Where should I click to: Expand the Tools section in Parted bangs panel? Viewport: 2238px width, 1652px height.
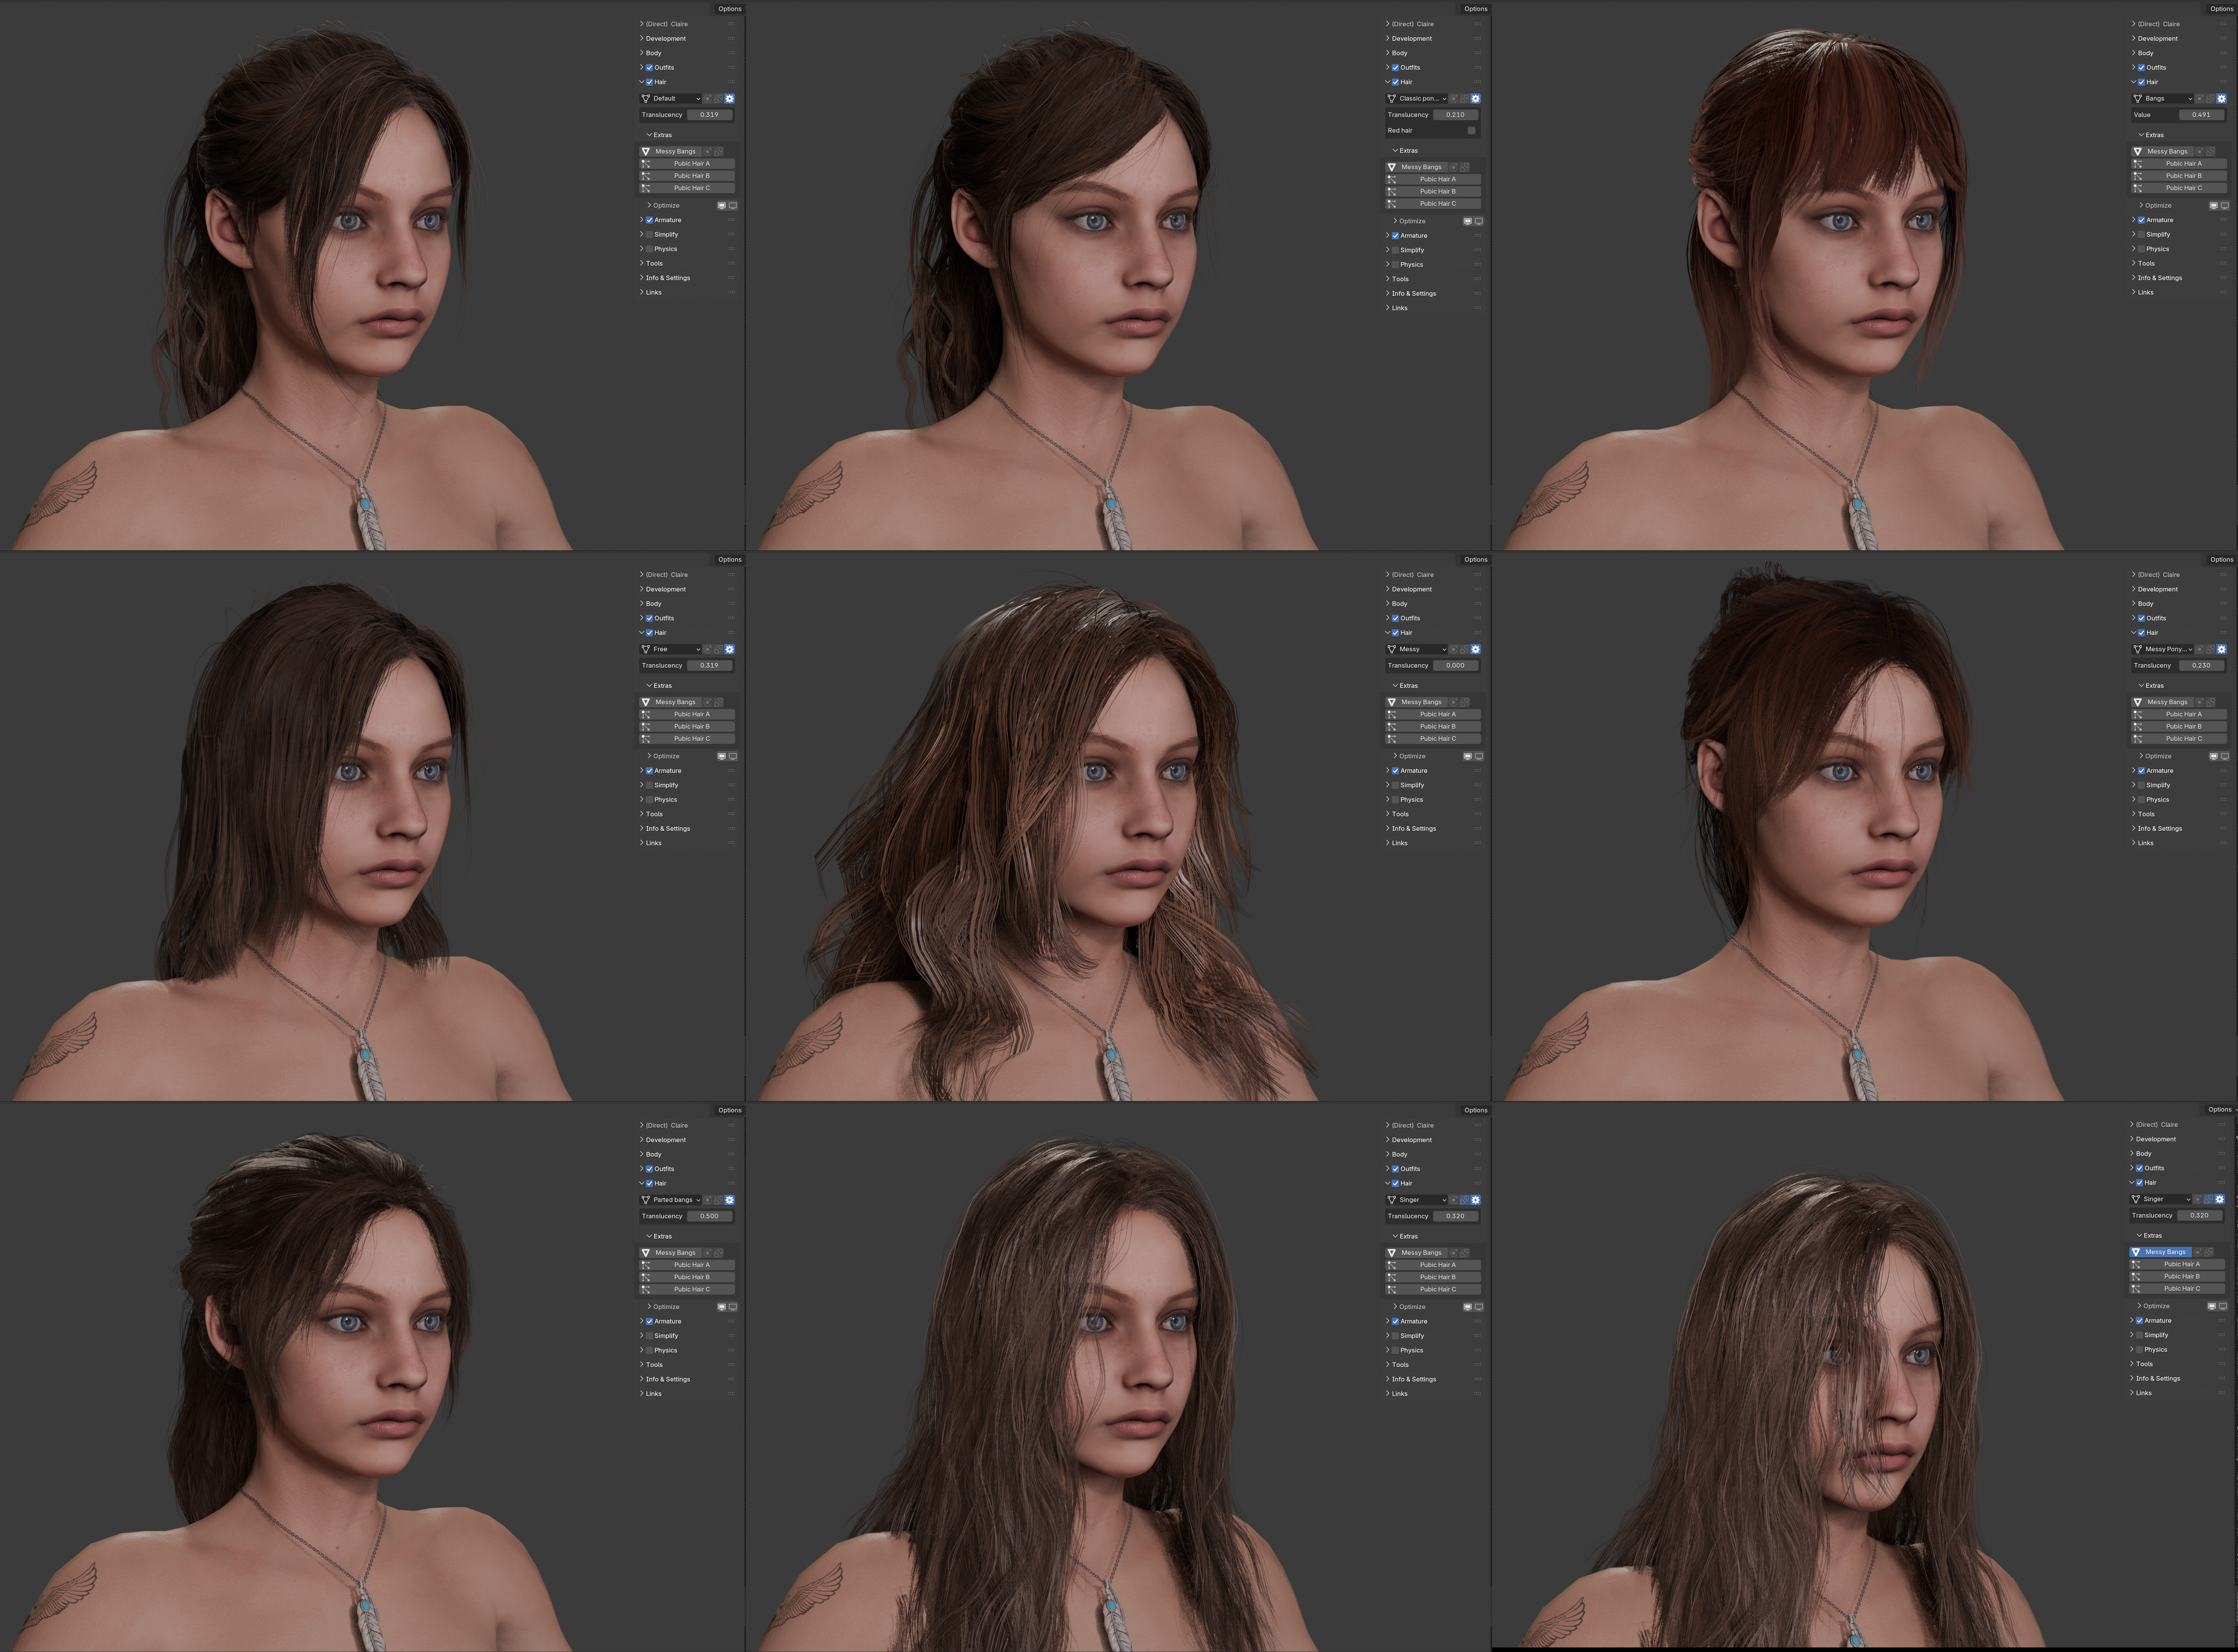651,1365
